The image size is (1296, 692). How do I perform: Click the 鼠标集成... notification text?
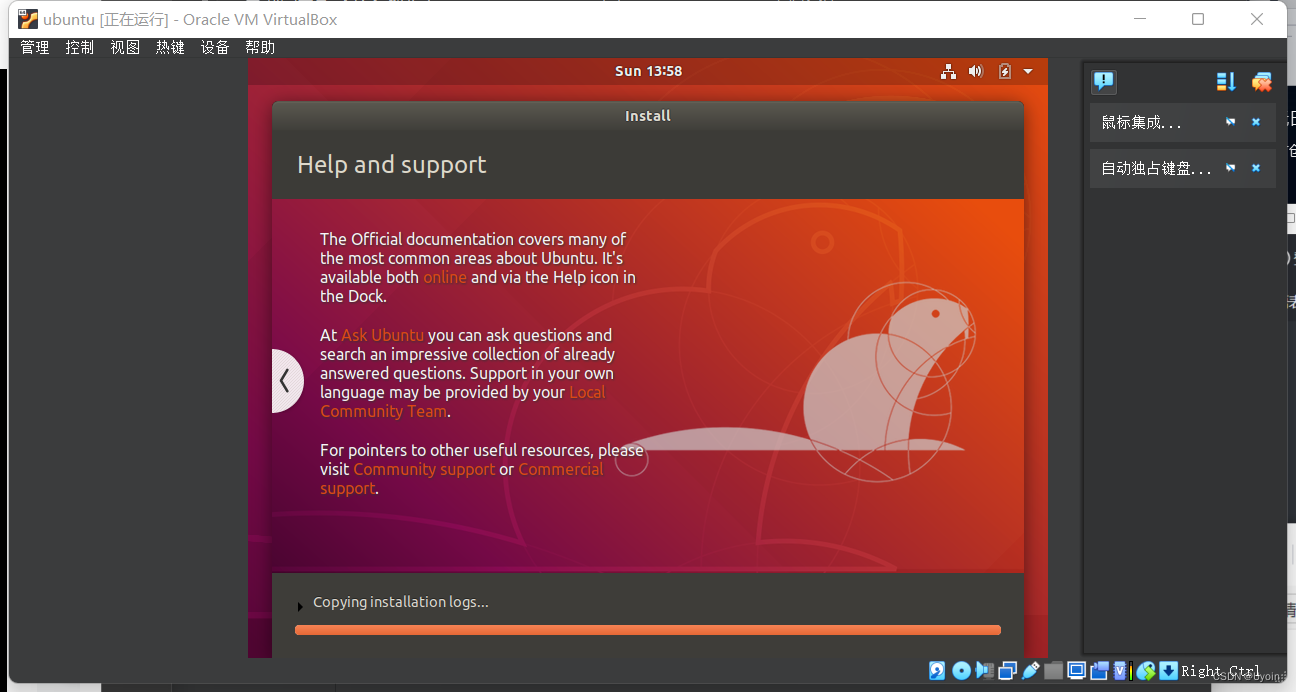click(x=1141, y=122)
